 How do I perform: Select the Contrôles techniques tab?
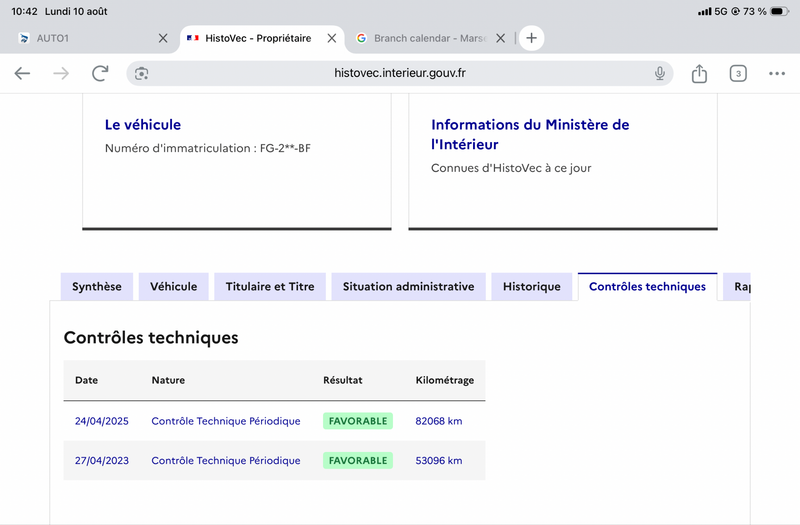(647, 287)
